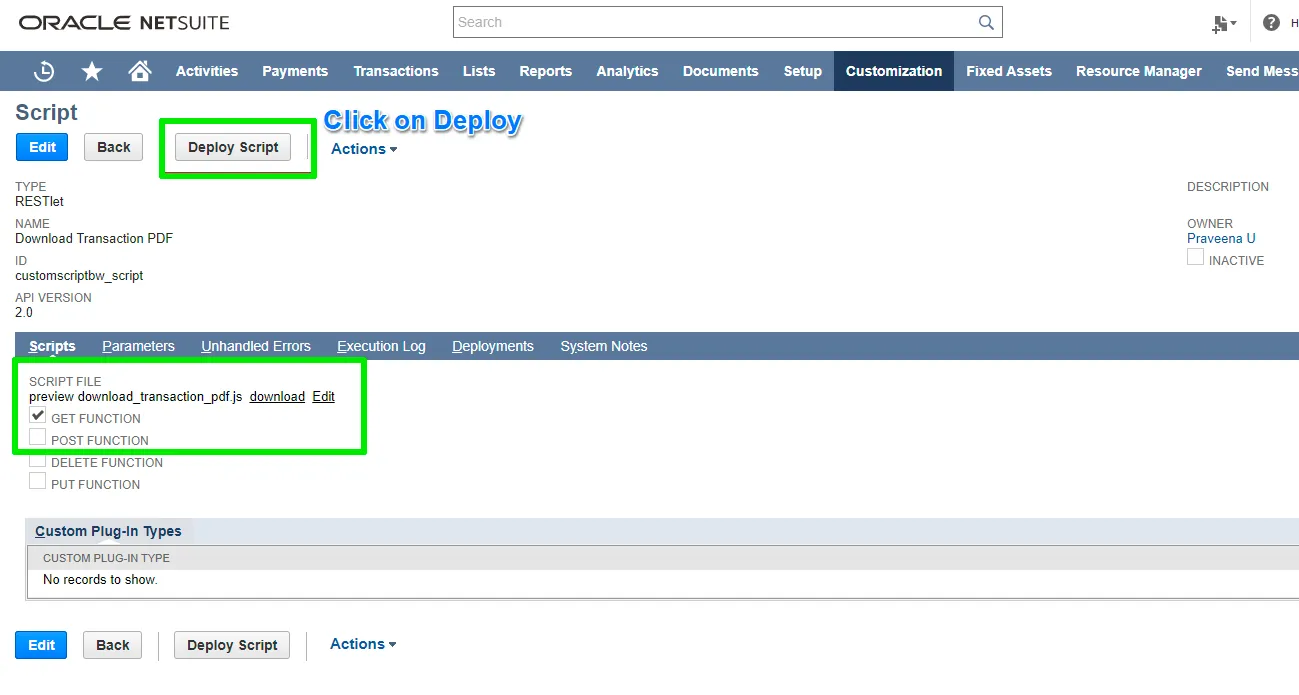1299x695 pixels.
Task: Toggle the POST FUNCTION checkbox
Action: point(37,437)
